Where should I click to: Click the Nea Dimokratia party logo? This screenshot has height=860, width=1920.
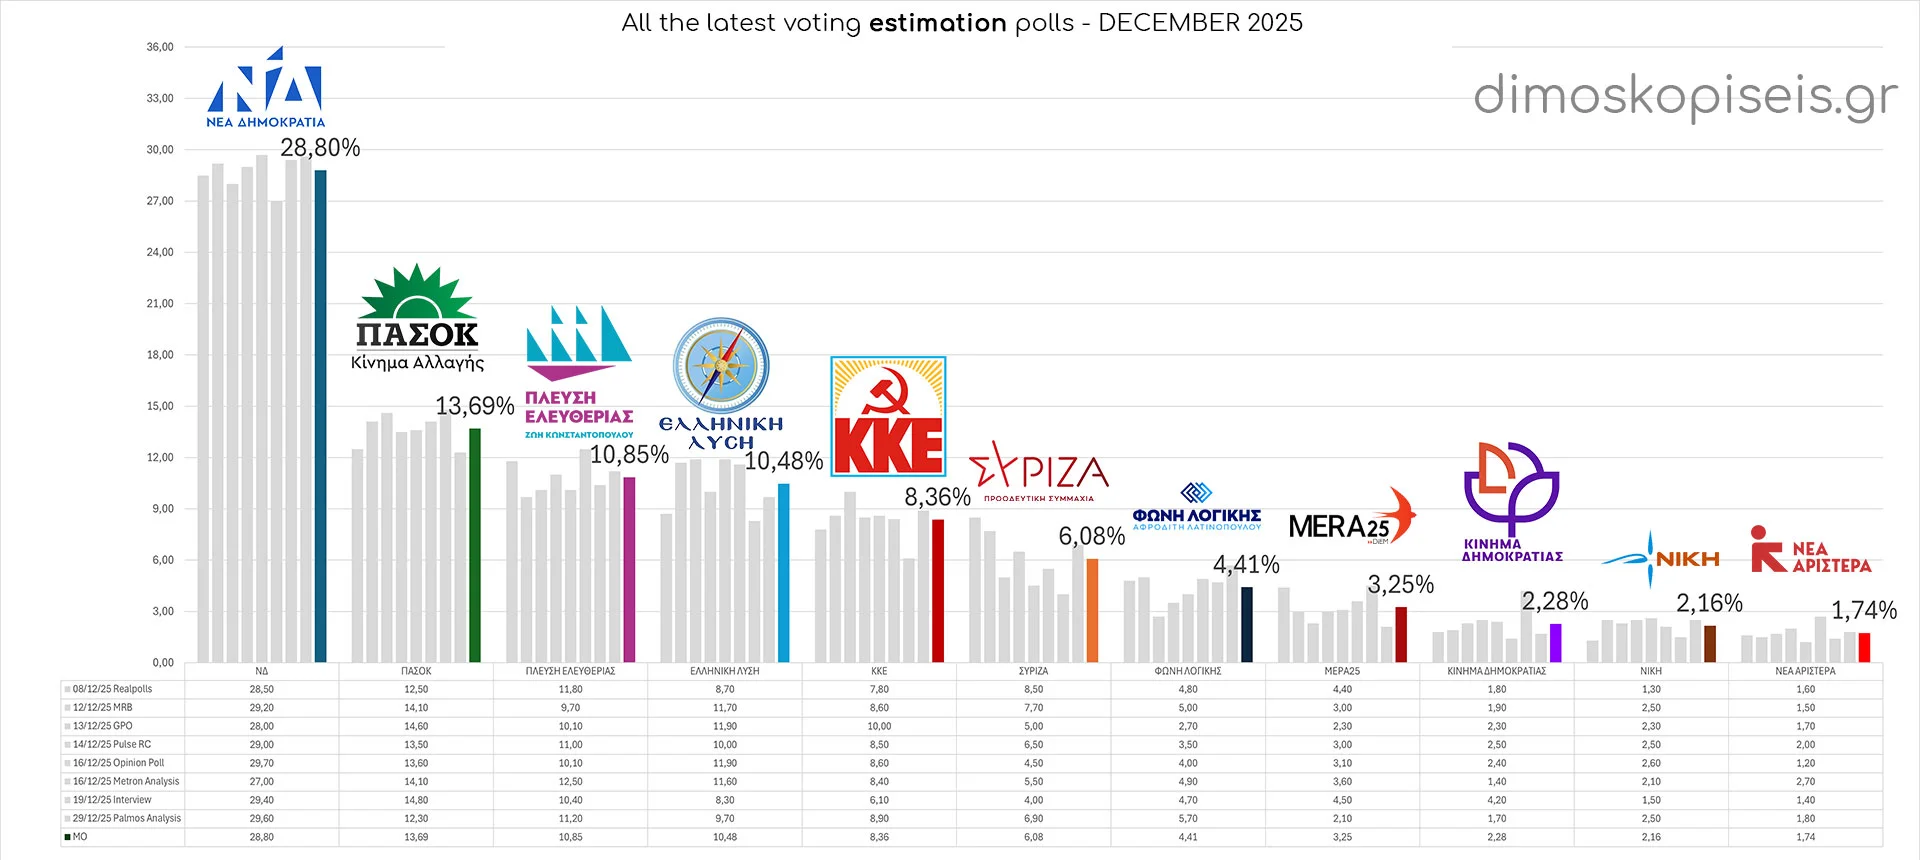pos(265,87)
